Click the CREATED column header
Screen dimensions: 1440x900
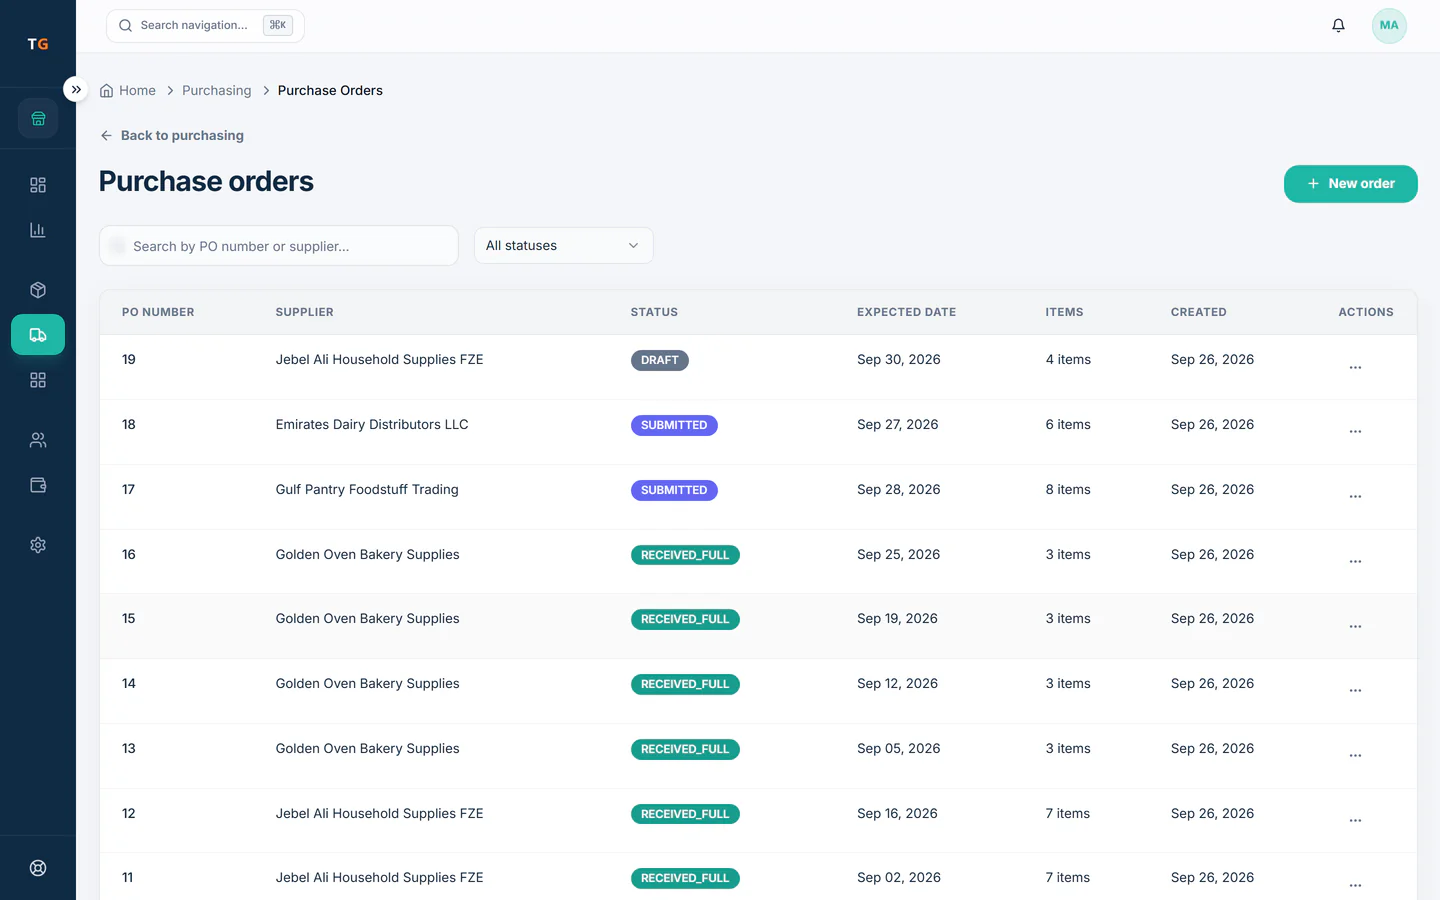1199,312
